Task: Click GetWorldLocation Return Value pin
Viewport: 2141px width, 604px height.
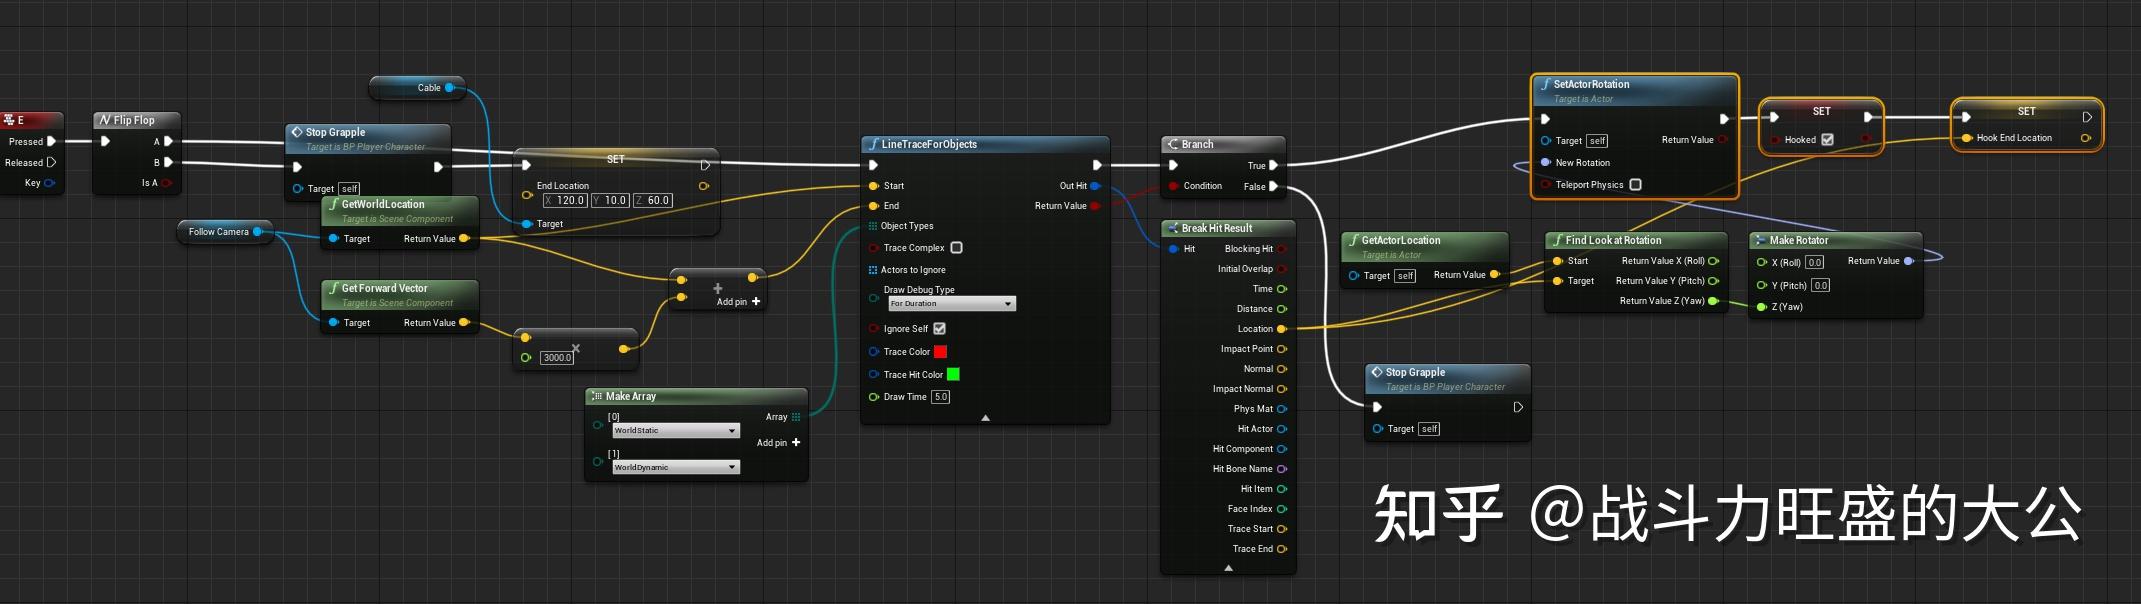Action: (464, 239)
